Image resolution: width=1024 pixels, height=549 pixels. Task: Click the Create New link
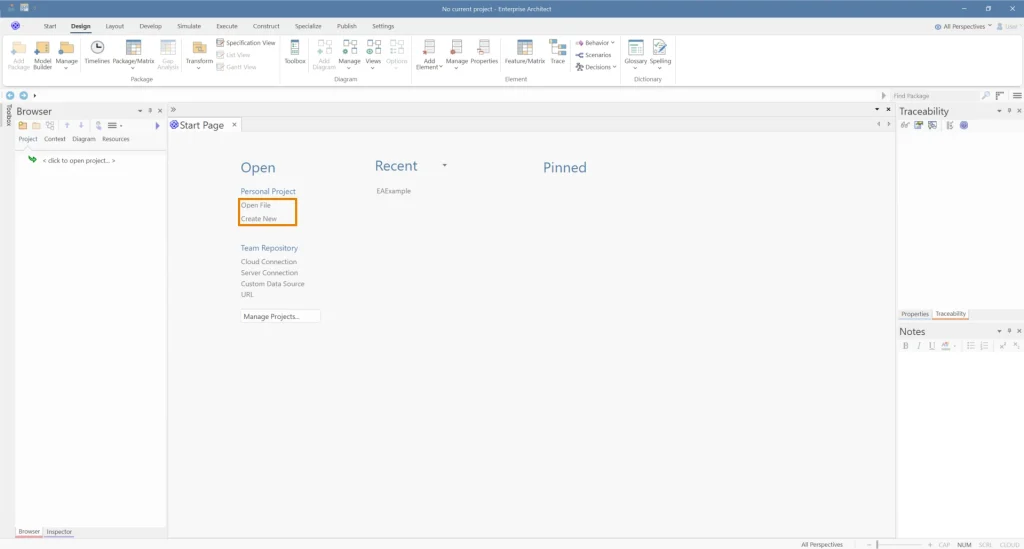[259, 219]
